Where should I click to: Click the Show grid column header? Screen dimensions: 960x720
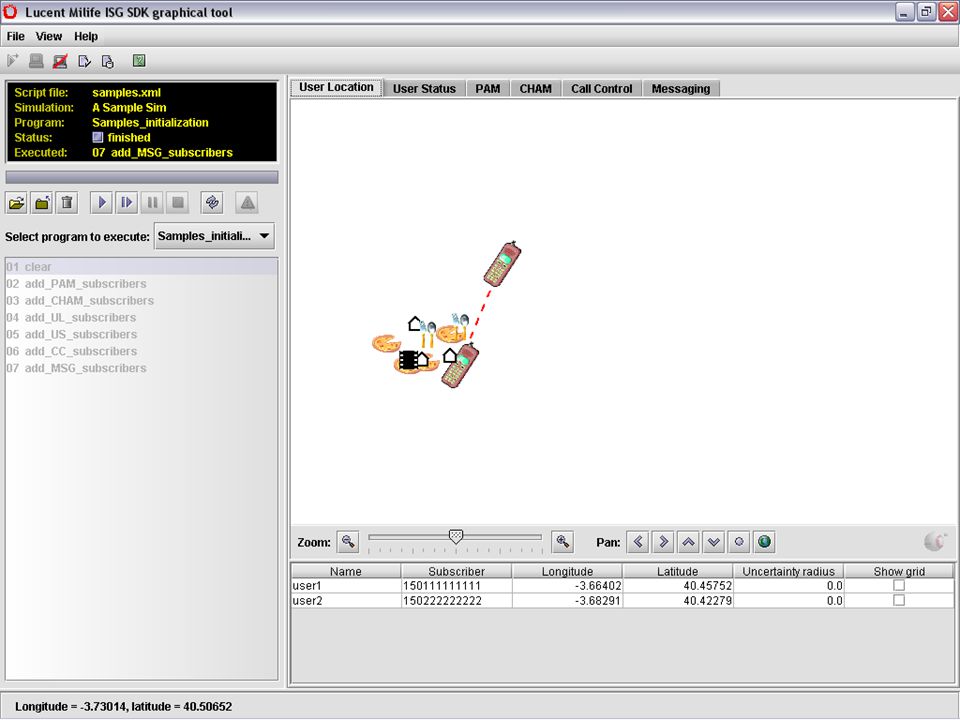899,571
